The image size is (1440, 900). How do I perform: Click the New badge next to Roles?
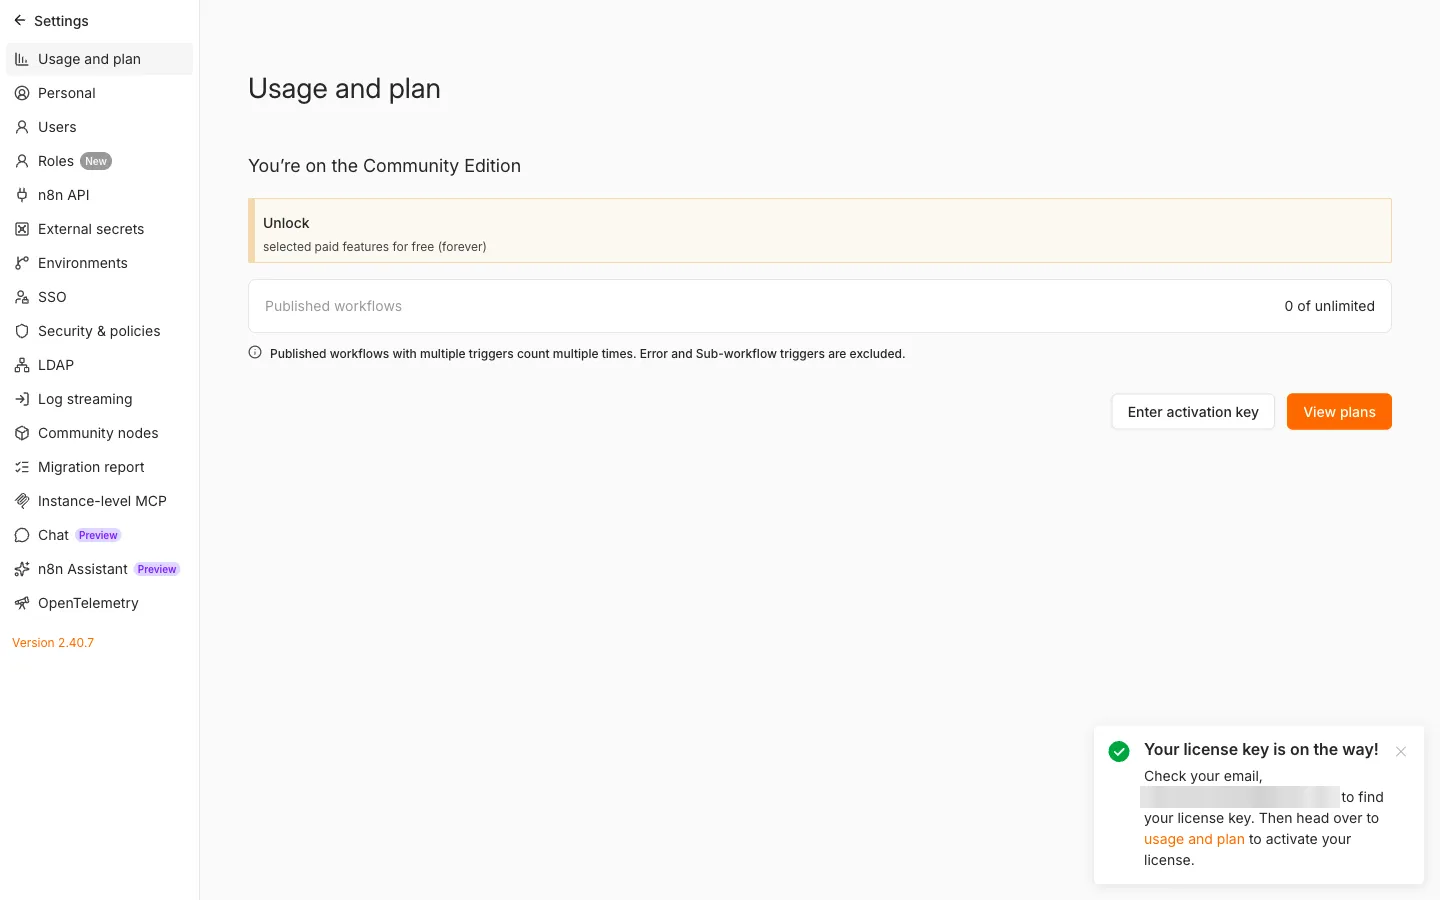click(96, 161)
